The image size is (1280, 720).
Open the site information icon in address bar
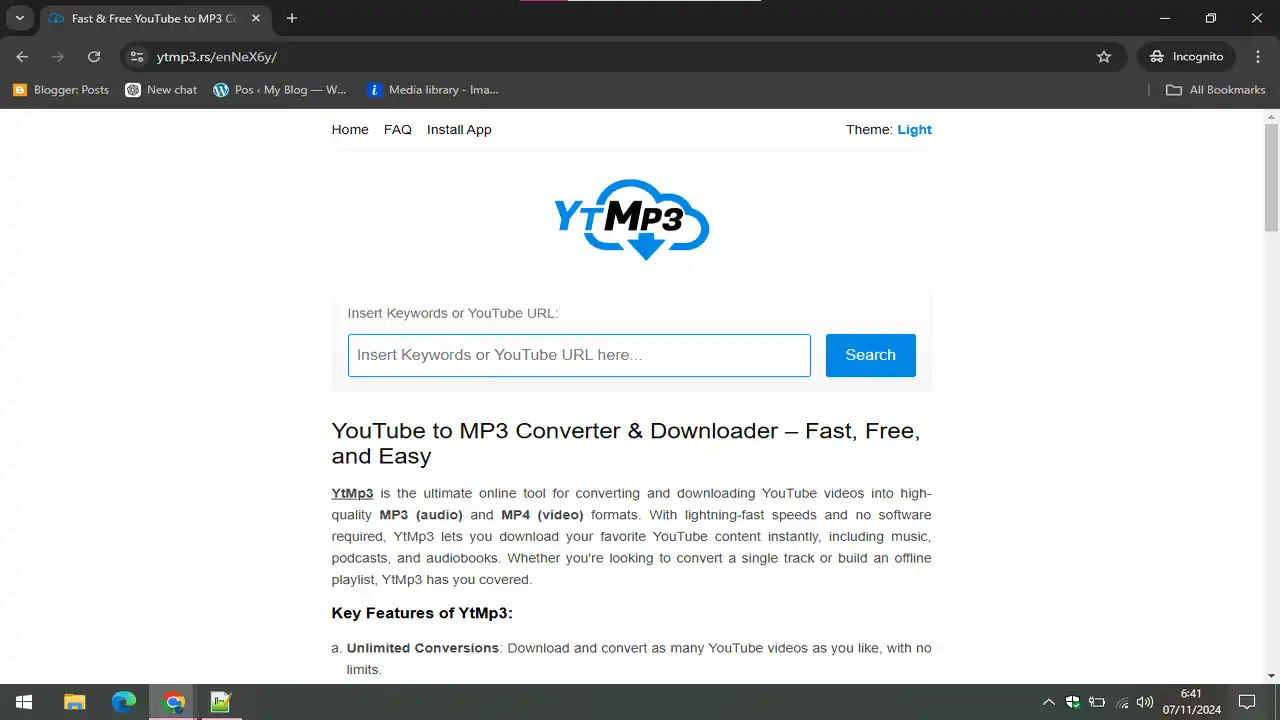[137, 57]
